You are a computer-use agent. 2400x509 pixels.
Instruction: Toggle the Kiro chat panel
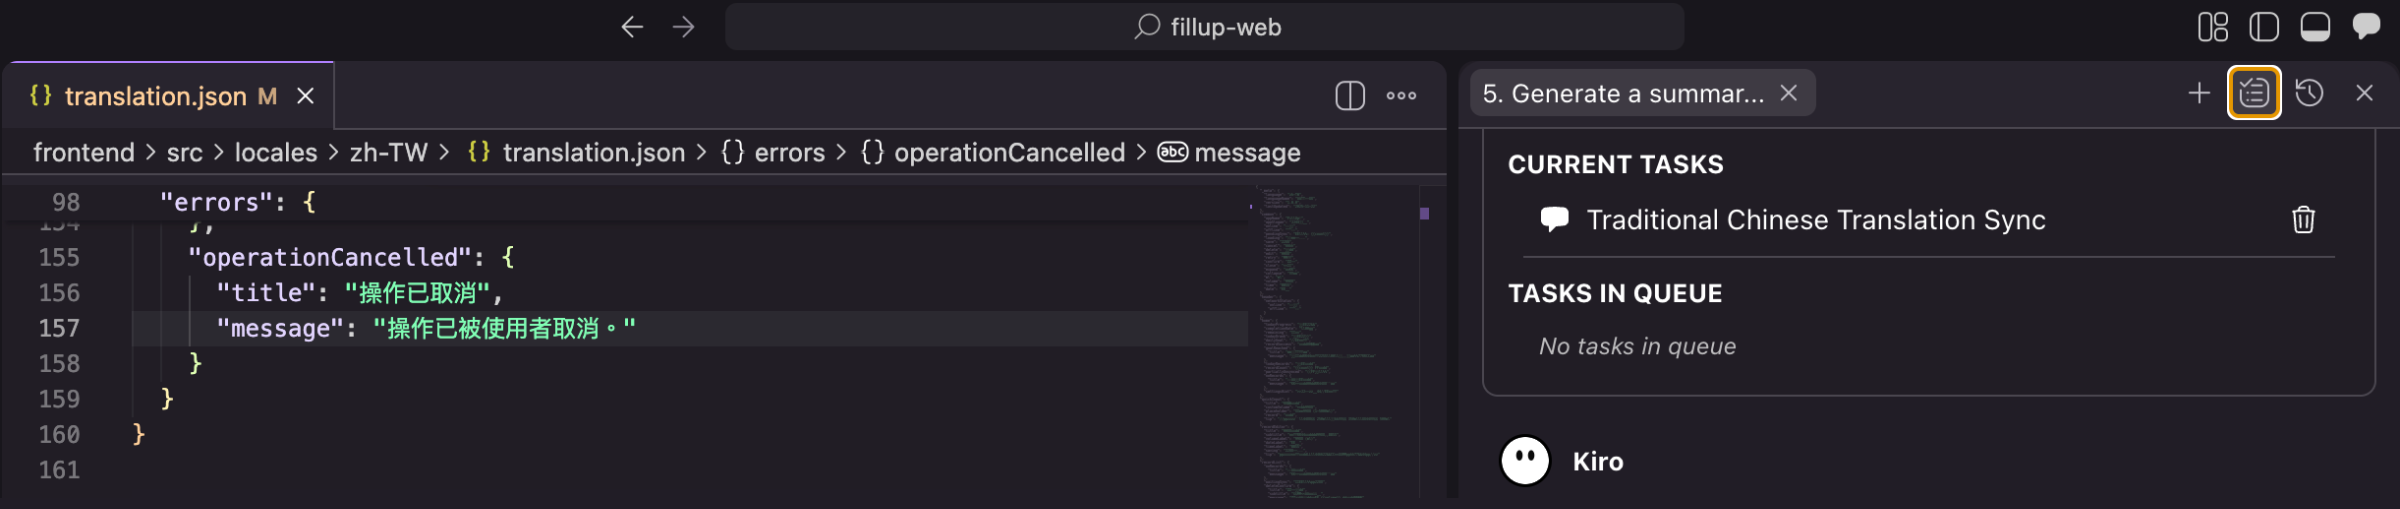[2366, 27]
